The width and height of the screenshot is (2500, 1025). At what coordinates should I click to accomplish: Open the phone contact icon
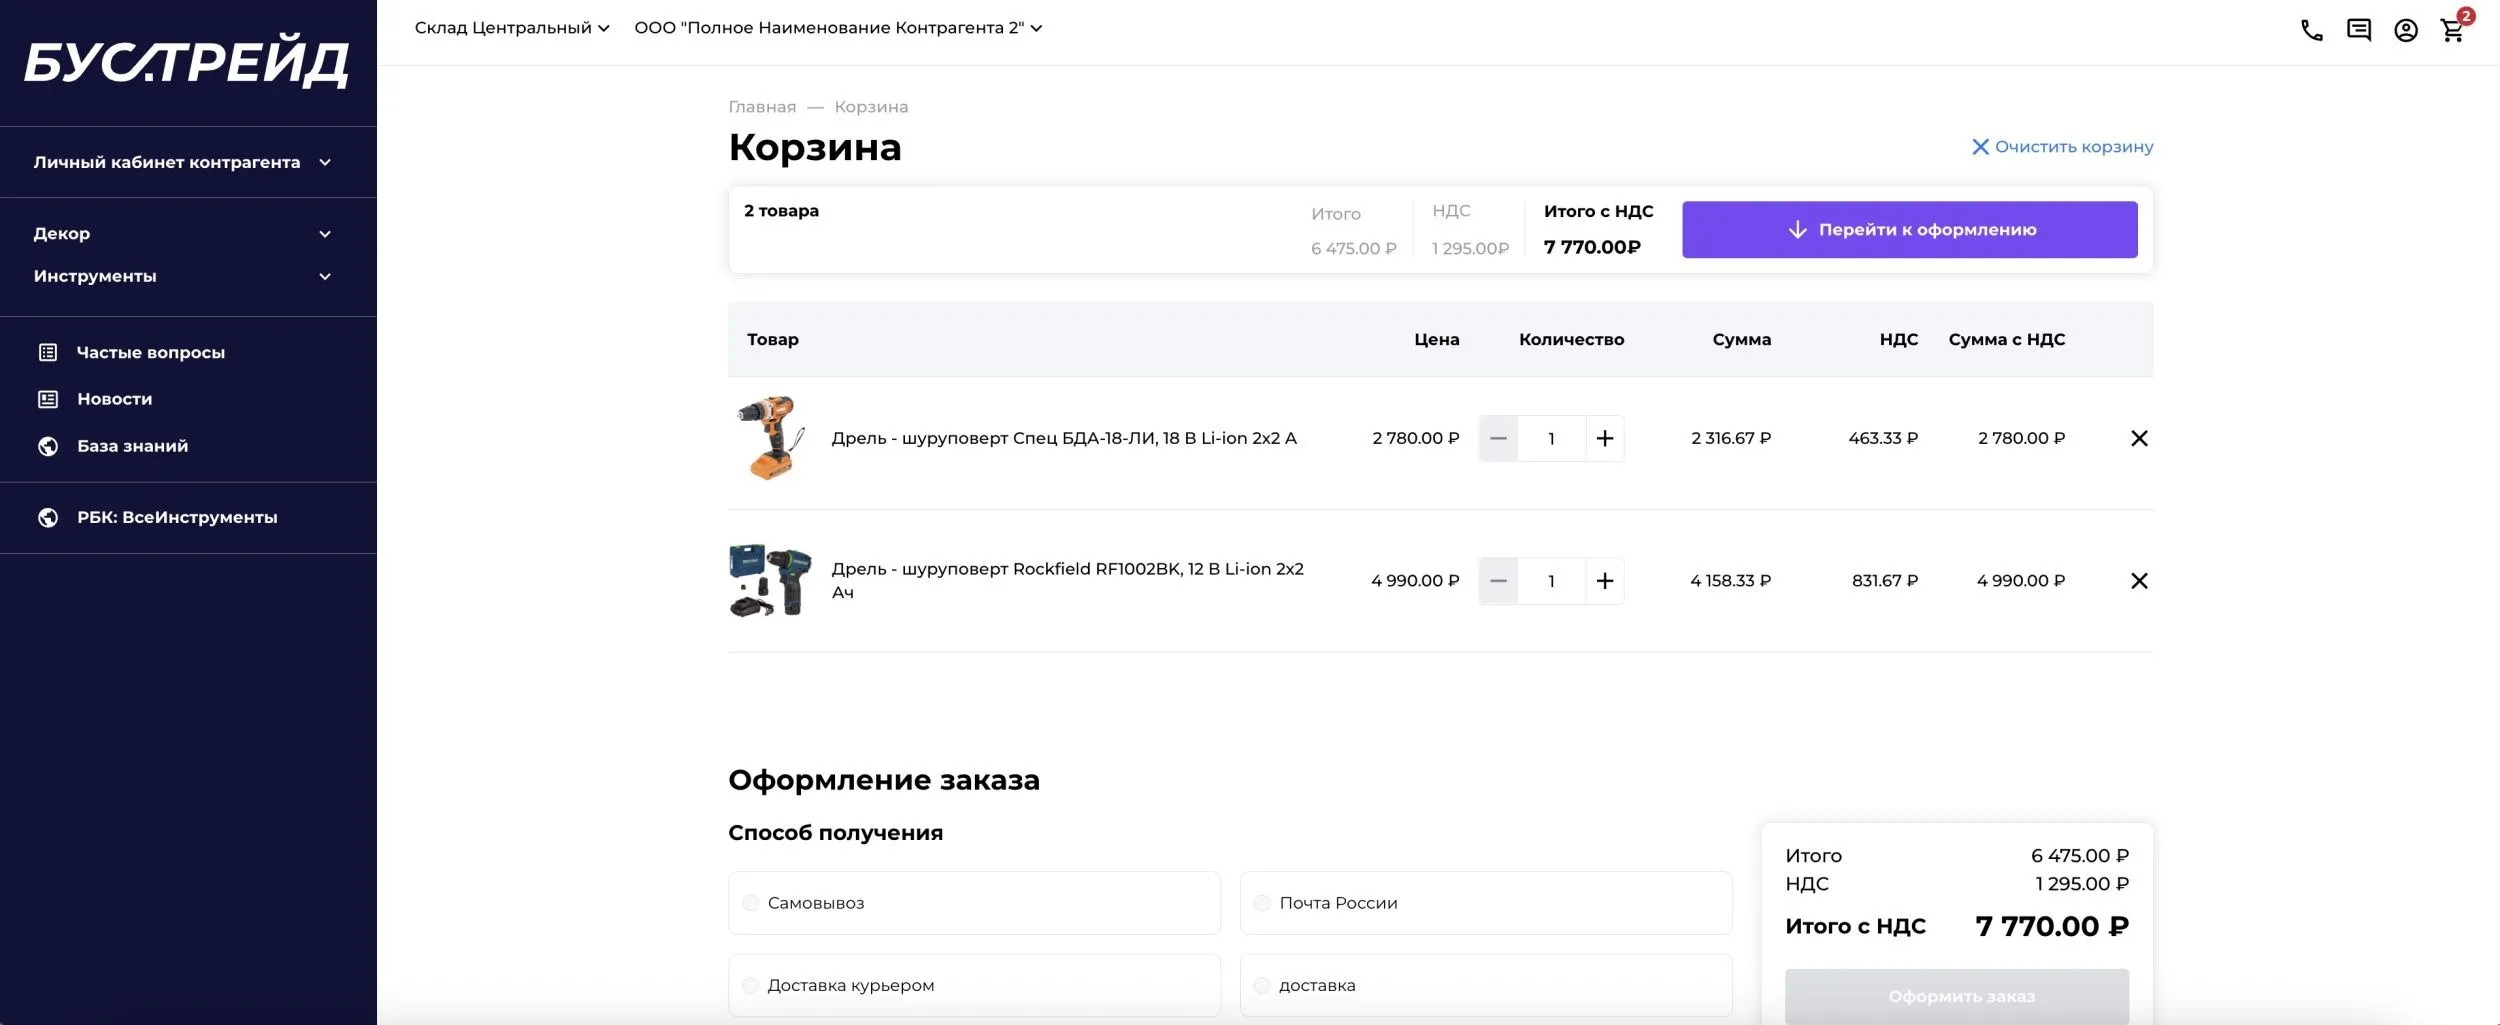(2311, 30)
